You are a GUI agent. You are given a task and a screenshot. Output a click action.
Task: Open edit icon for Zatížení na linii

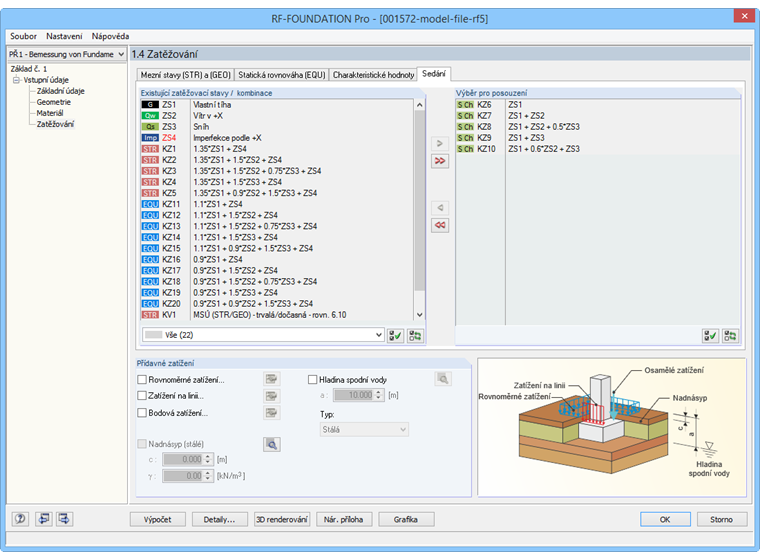[x=271, y=396]
